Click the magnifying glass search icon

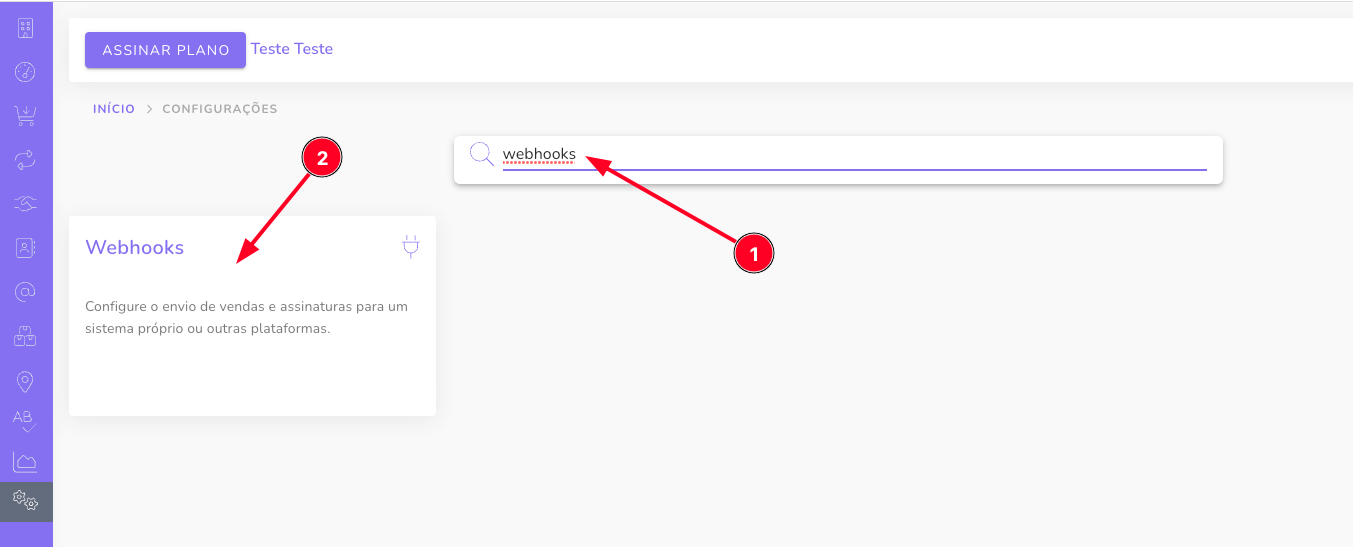[481, 155]
